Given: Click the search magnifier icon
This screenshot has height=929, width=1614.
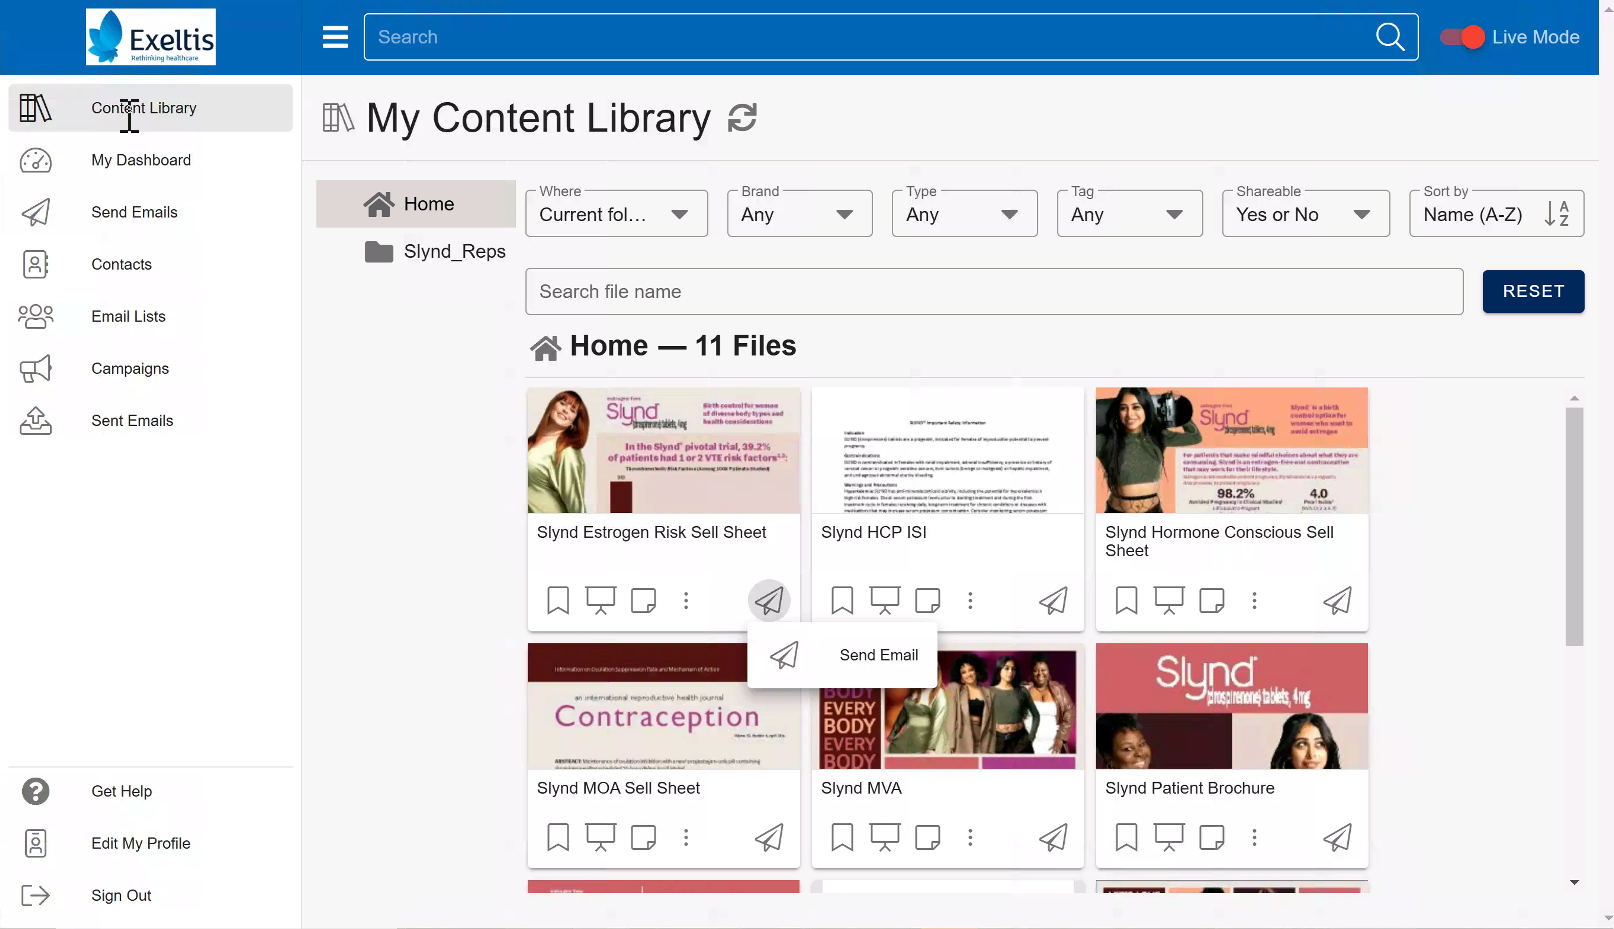Looking at the screenshot, I should pos(1390,37).
